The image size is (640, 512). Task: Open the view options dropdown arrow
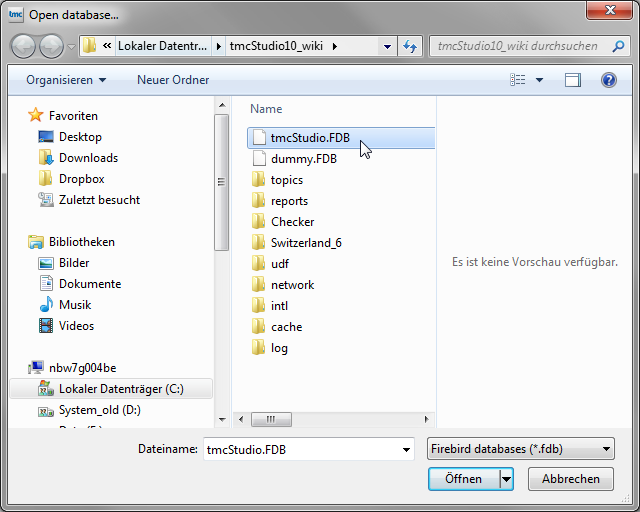pyautogui.click(x=540, y=80)
